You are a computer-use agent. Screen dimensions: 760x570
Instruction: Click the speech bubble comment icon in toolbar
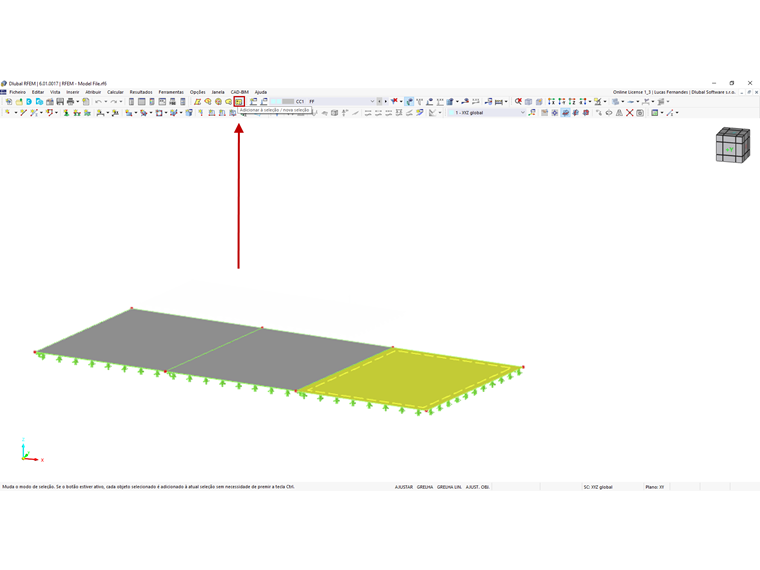coord(228,101)
